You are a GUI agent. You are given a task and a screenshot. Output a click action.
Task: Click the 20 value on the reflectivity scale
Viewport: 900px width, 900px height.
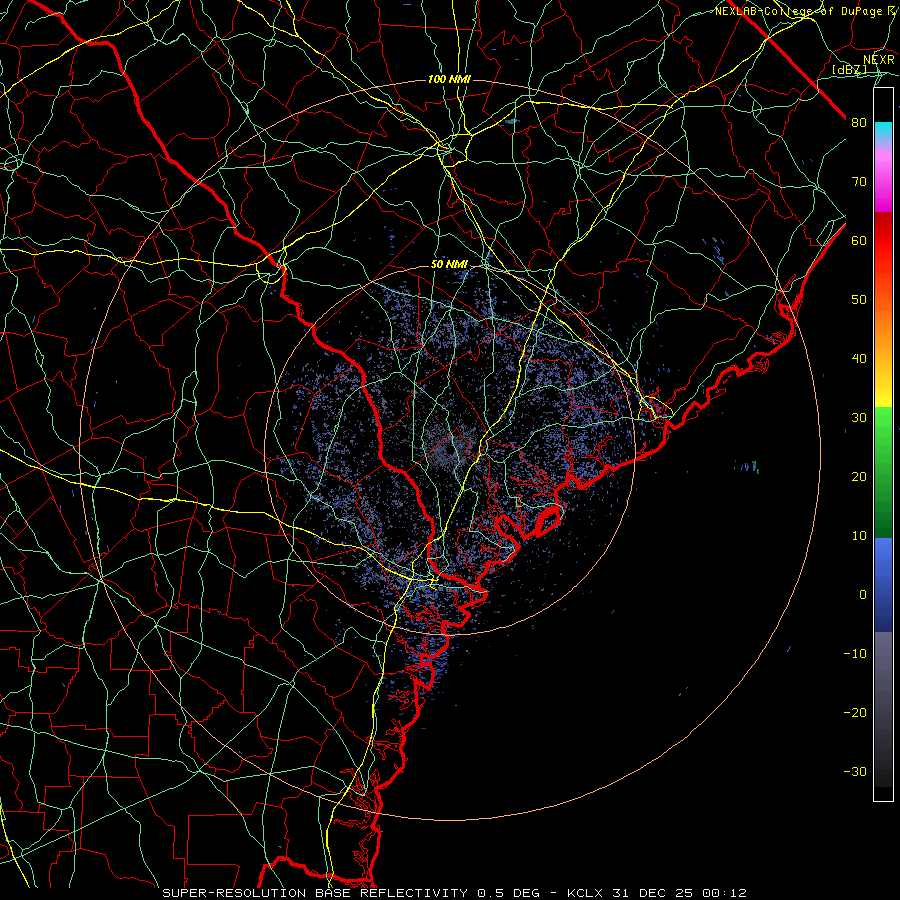(x=859, y=476)
